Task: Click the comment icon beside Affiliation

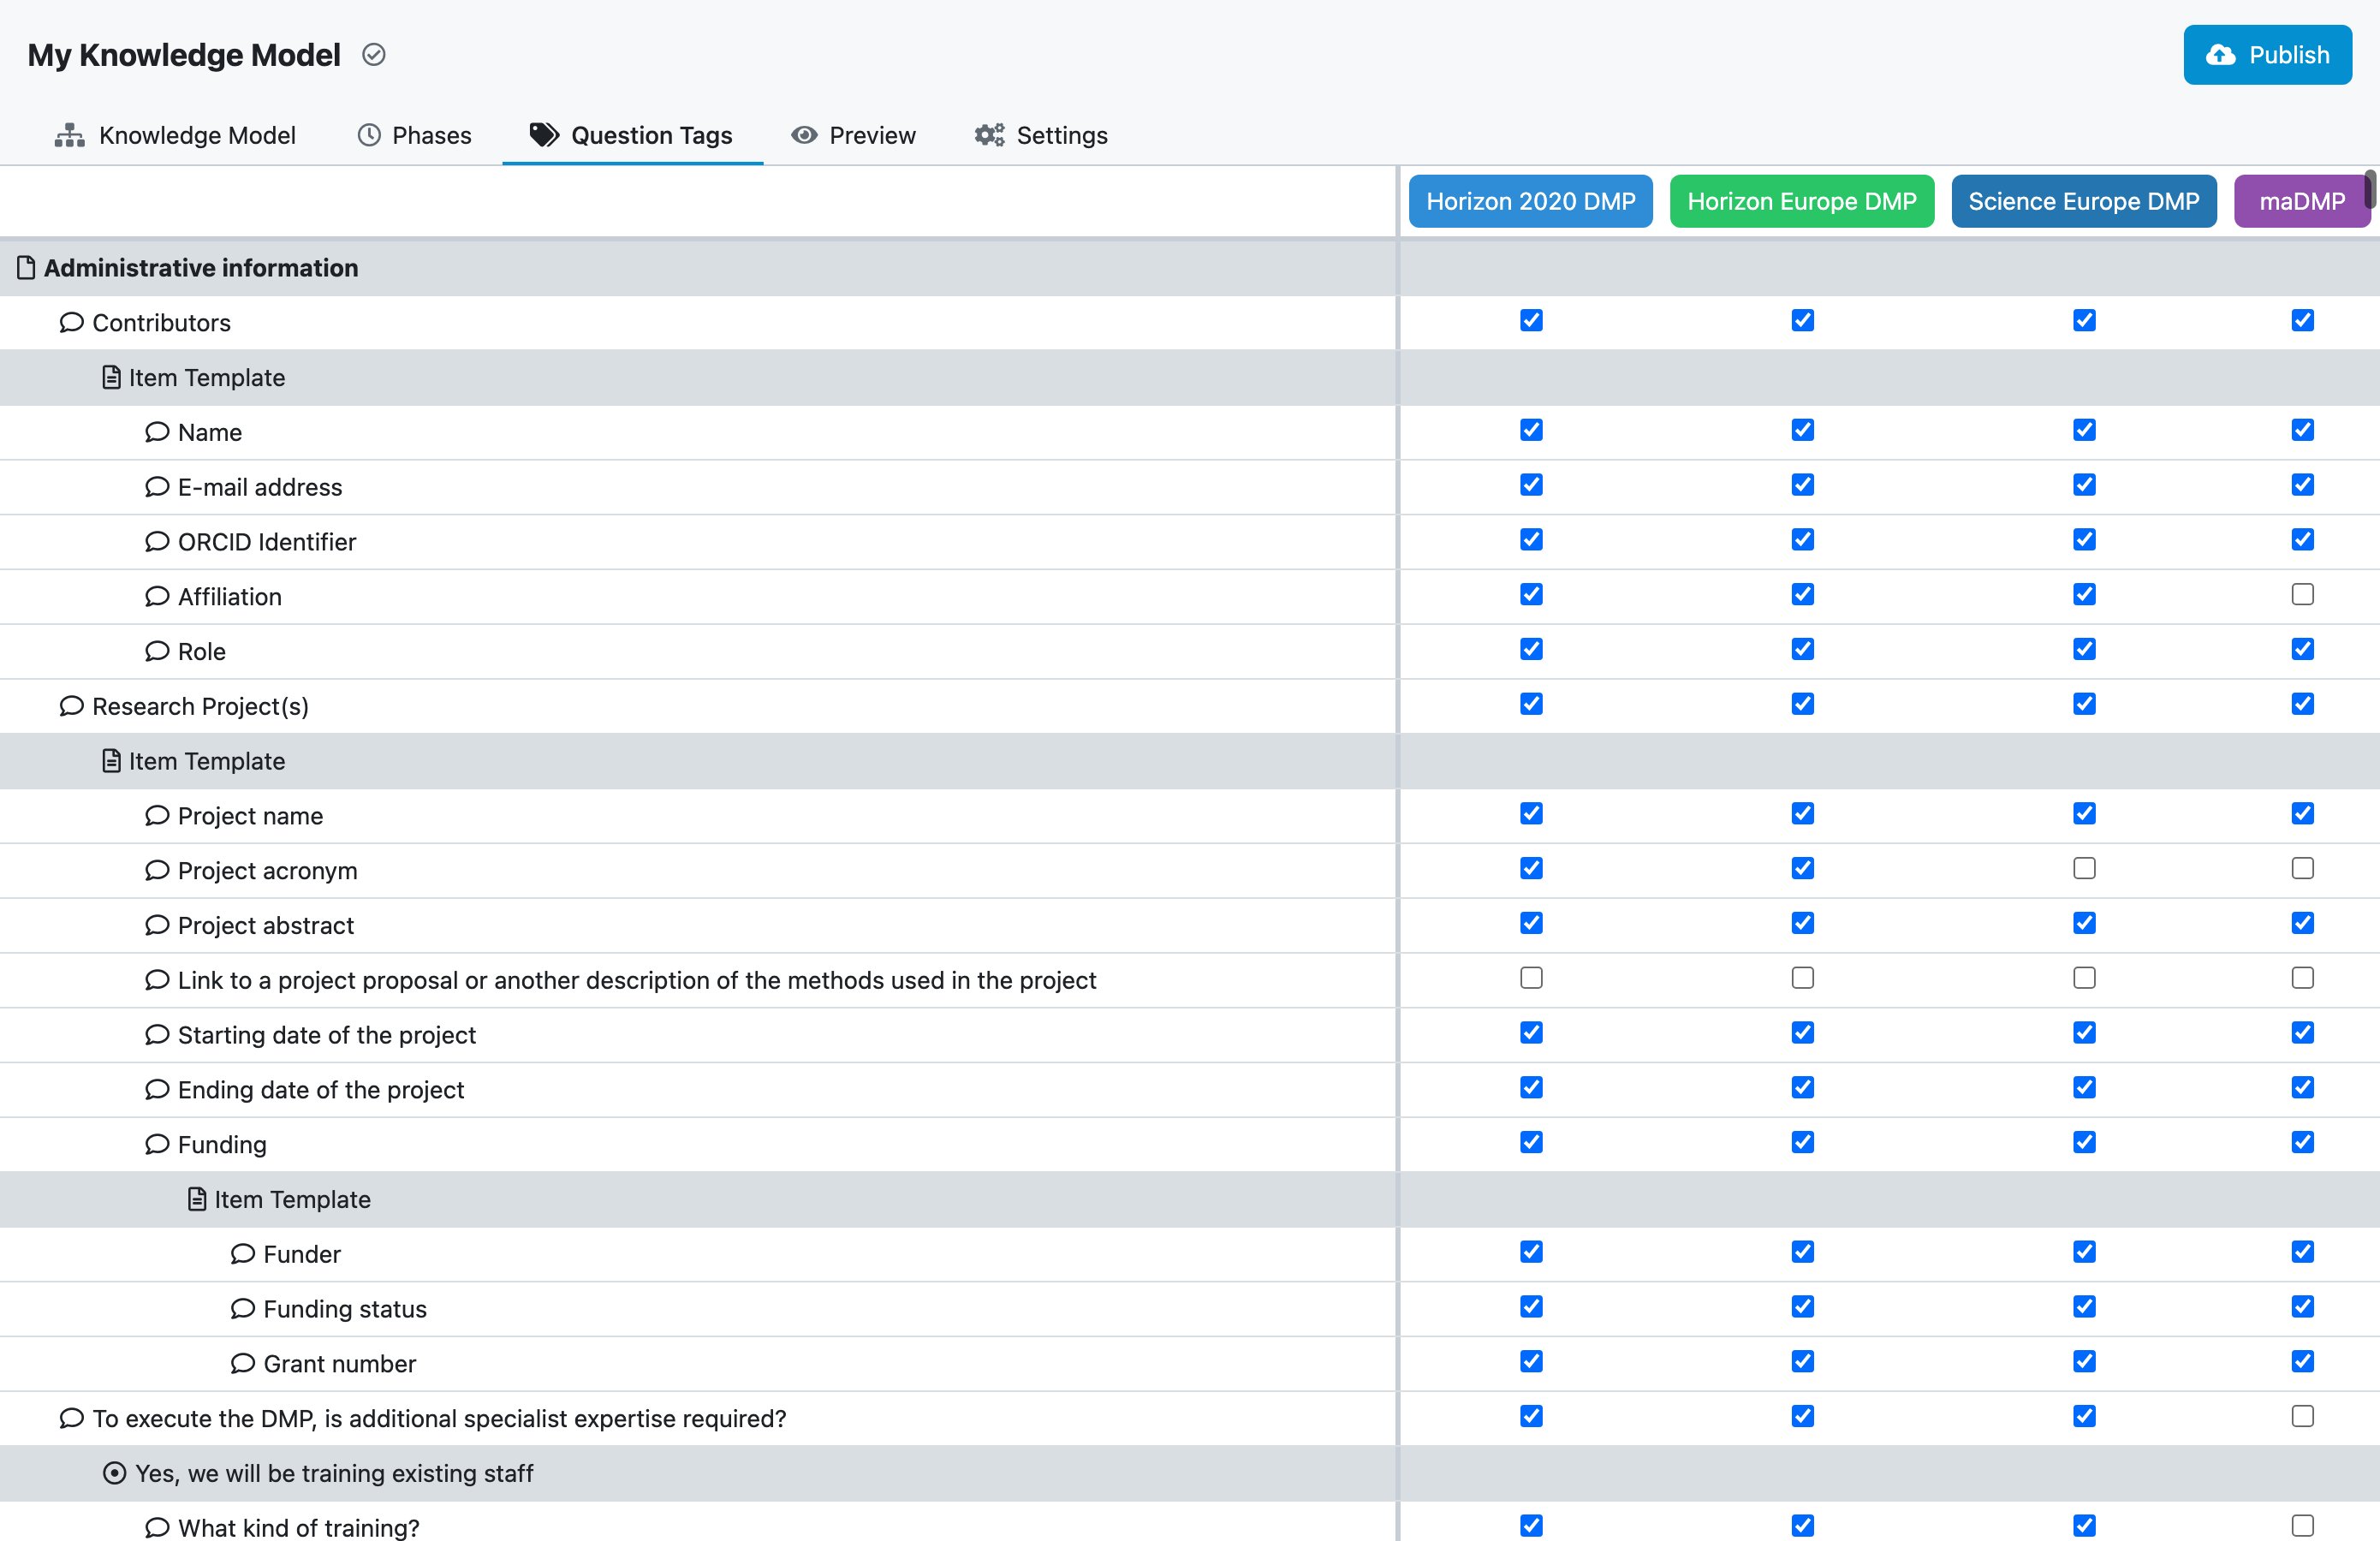Action: (157, 596)
